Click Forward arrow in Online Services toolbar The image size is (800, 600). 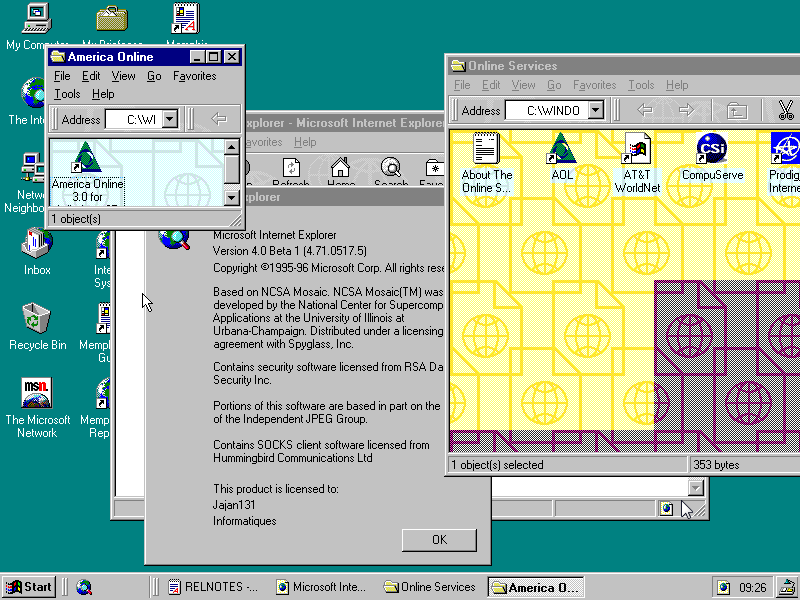pos(687,110)
